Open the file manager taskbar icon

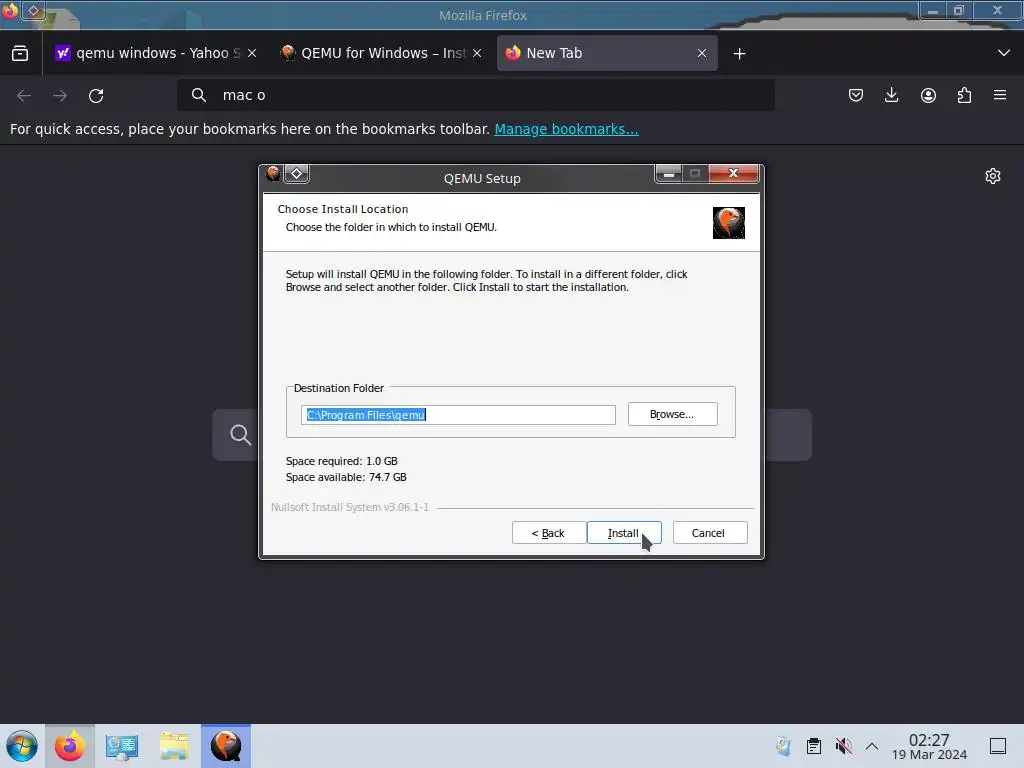(x=174, y=746)
